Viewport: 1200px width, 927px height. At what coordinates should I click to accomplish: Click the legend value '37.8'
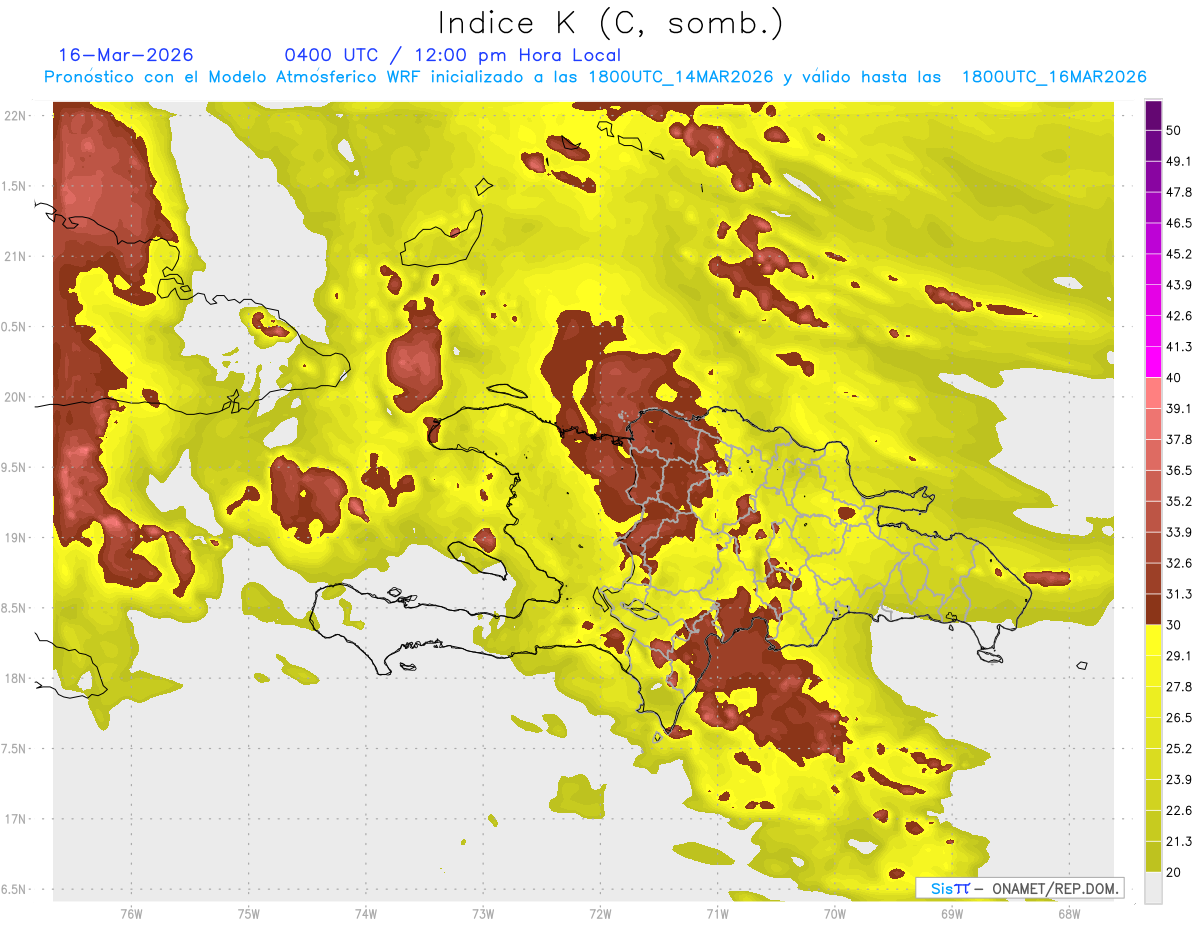pos(1178,439)
